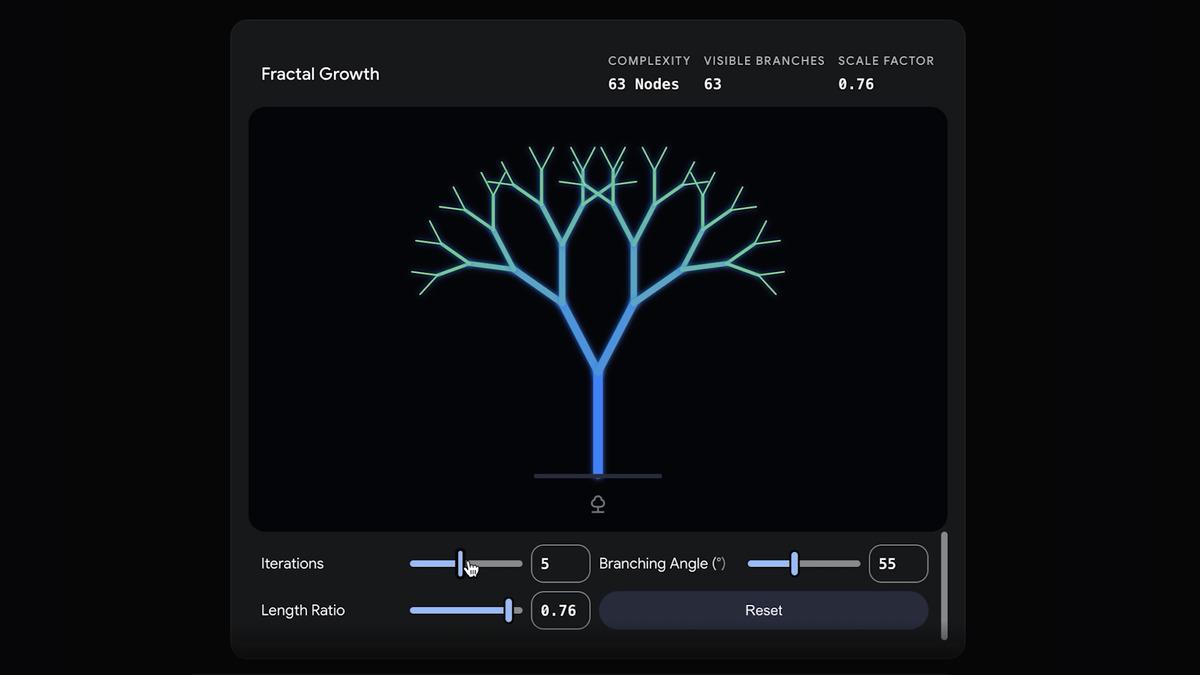Click the 63 Nodes complexity value
The width and height of the screenshot is (1200, 675).
click(x=643, y=84)
